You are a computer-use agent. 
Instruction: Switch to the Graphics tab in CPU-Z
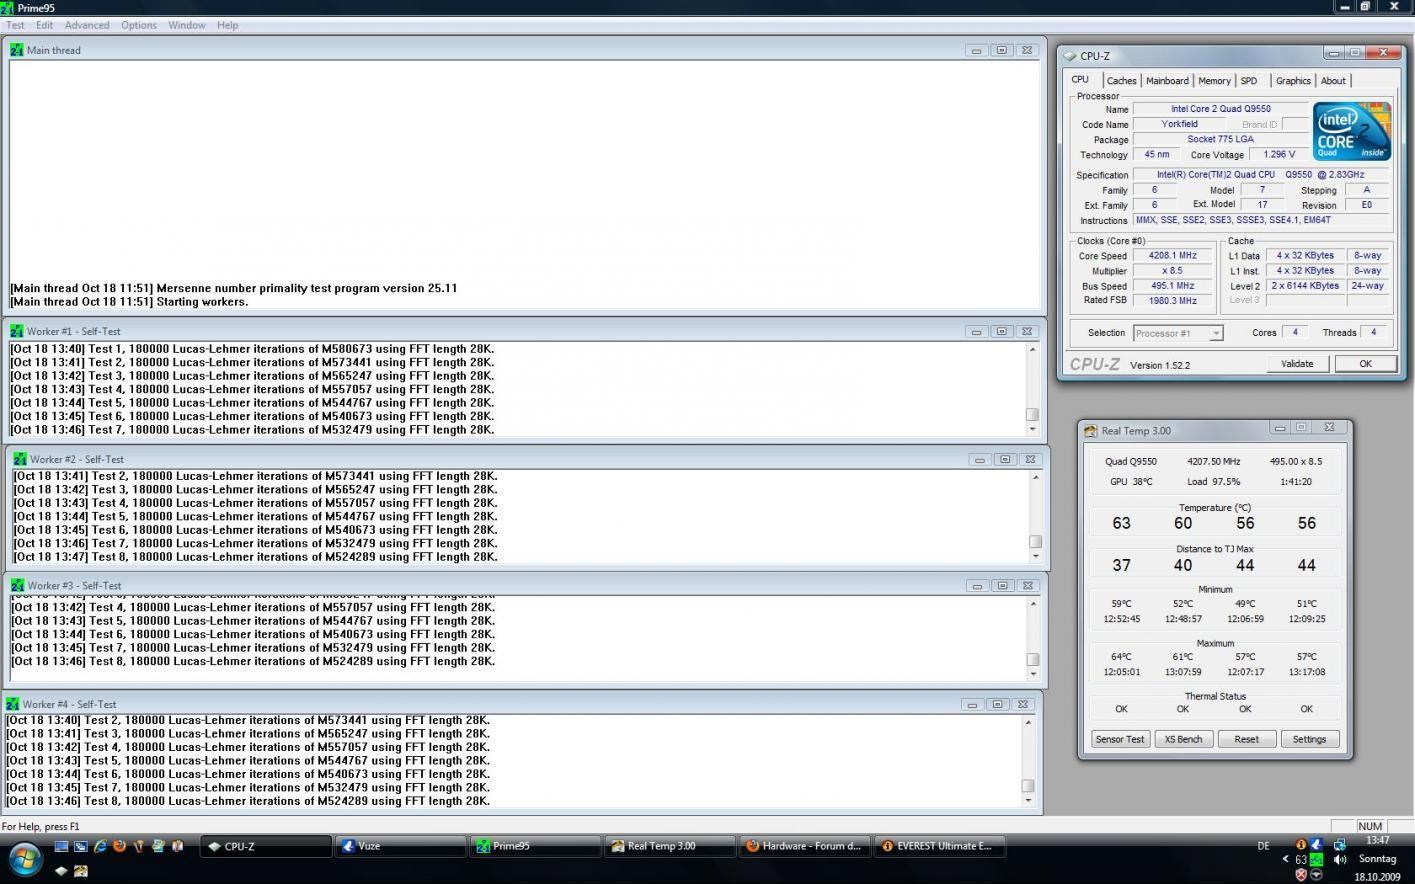(x=1293, y=81)
